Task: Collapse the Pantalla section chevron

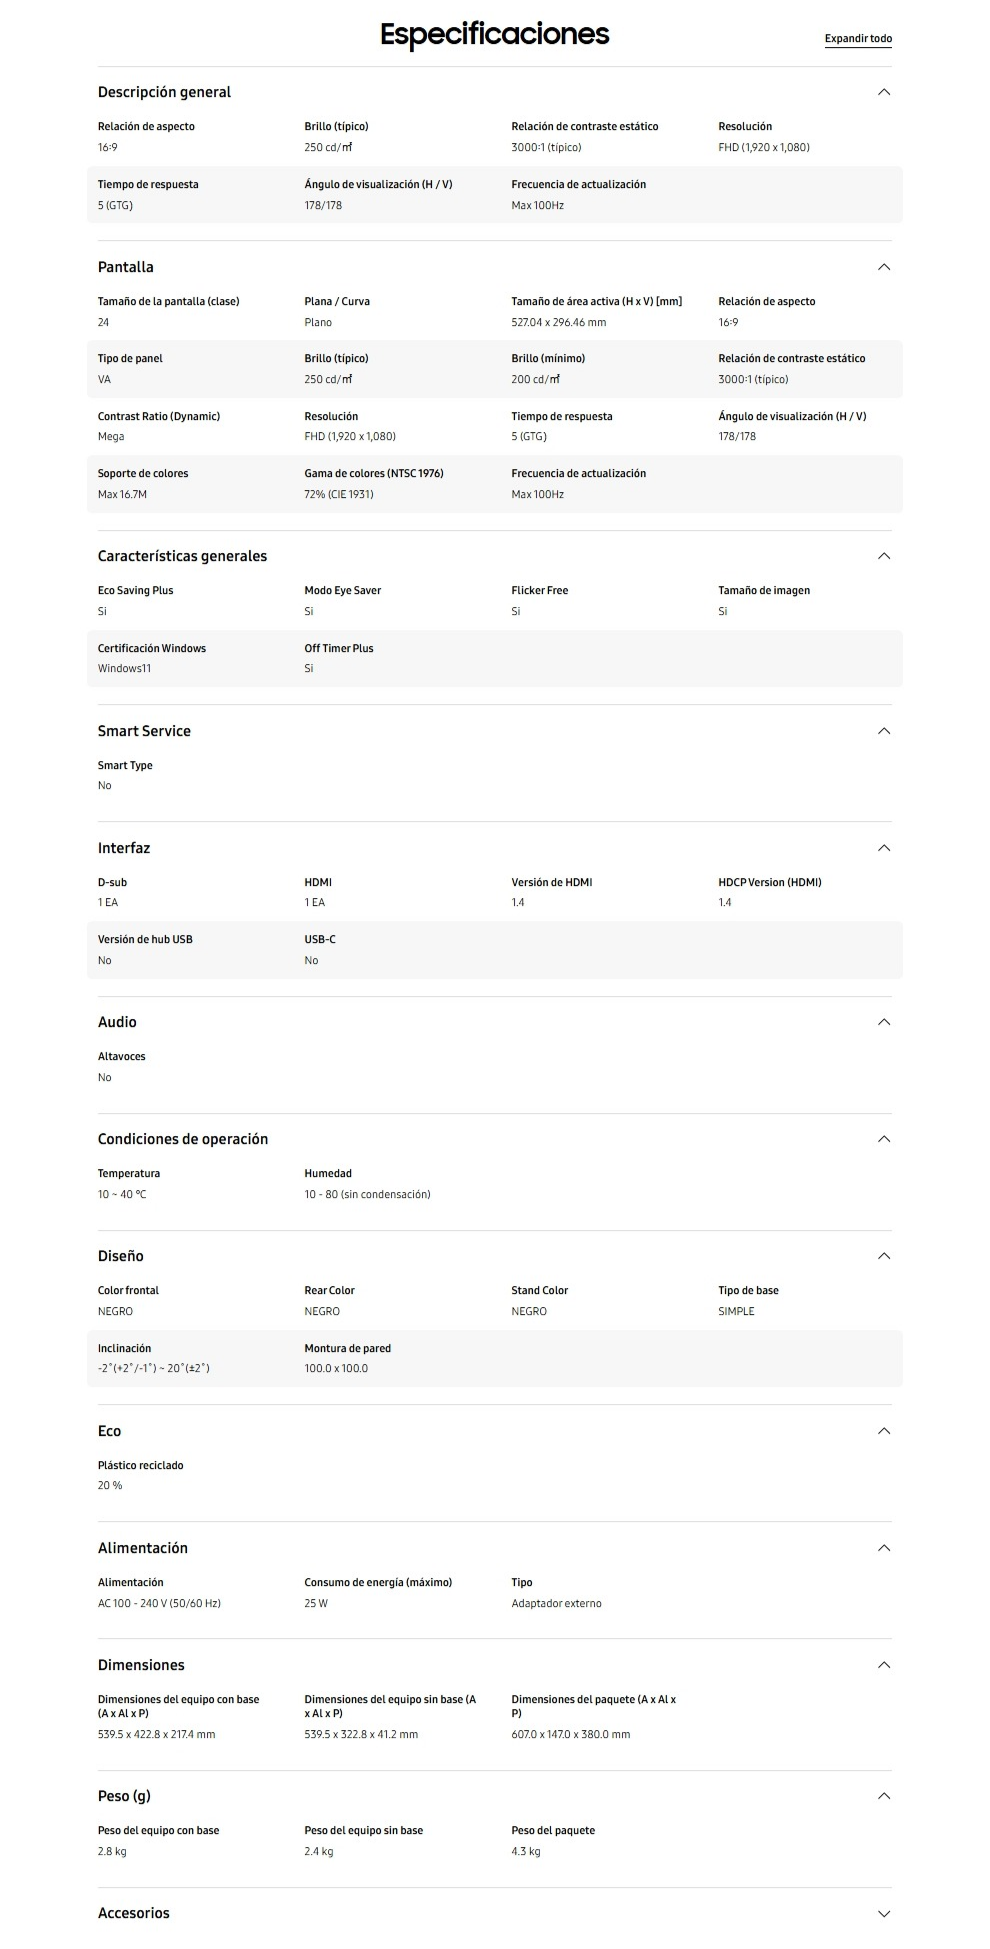Action: coord(883,267)
